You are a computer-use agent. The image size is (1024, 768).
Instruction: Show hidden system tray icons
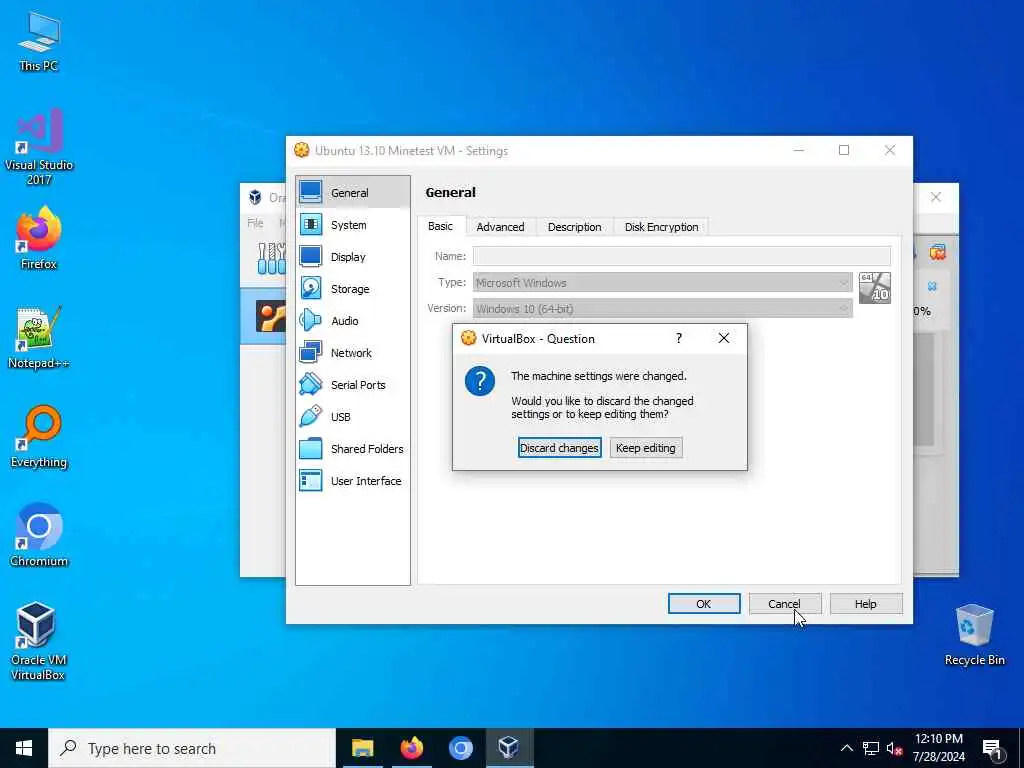(846, 748)
